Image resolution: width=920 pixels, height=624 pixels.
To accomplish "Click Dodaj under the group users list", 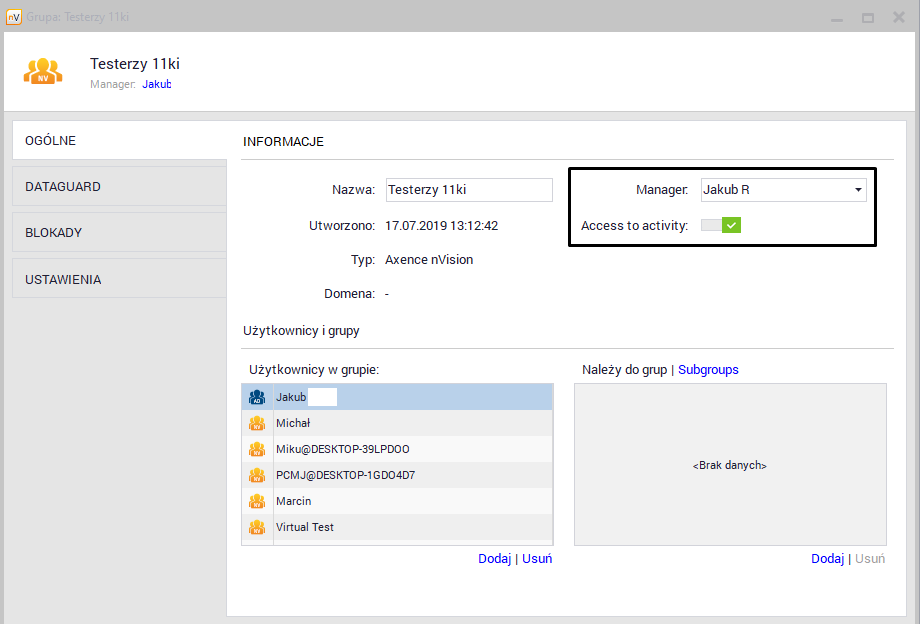I will [x=494, y=558].
